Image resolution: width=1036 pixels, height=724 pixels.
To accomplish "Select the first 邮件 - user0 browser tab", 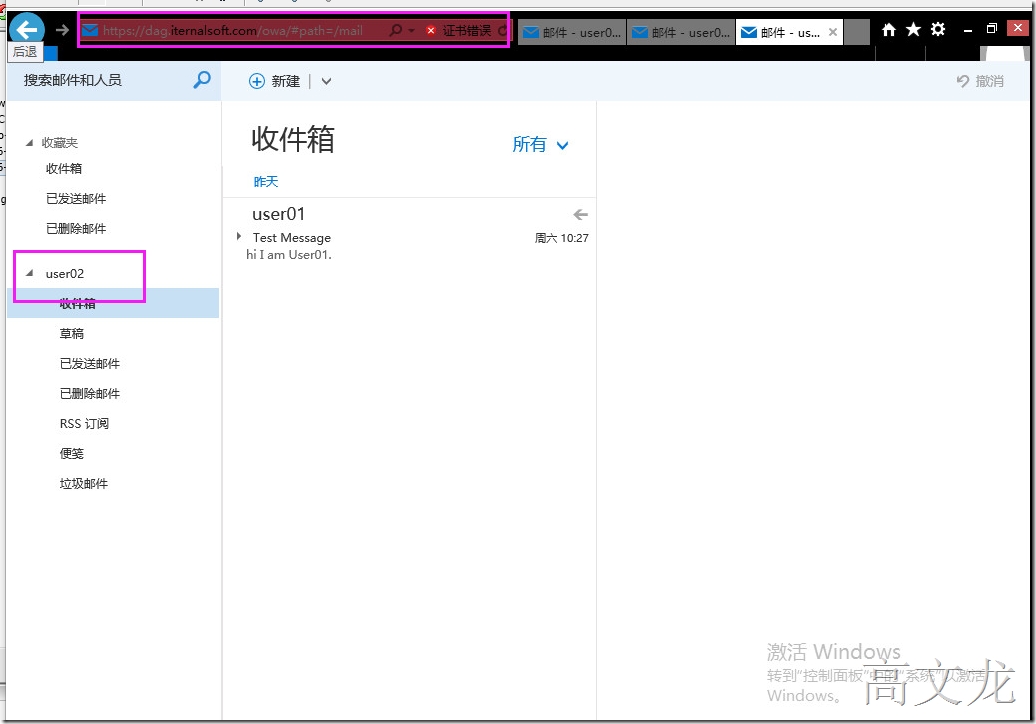I will pyautogui.click(x=571, y=31).
